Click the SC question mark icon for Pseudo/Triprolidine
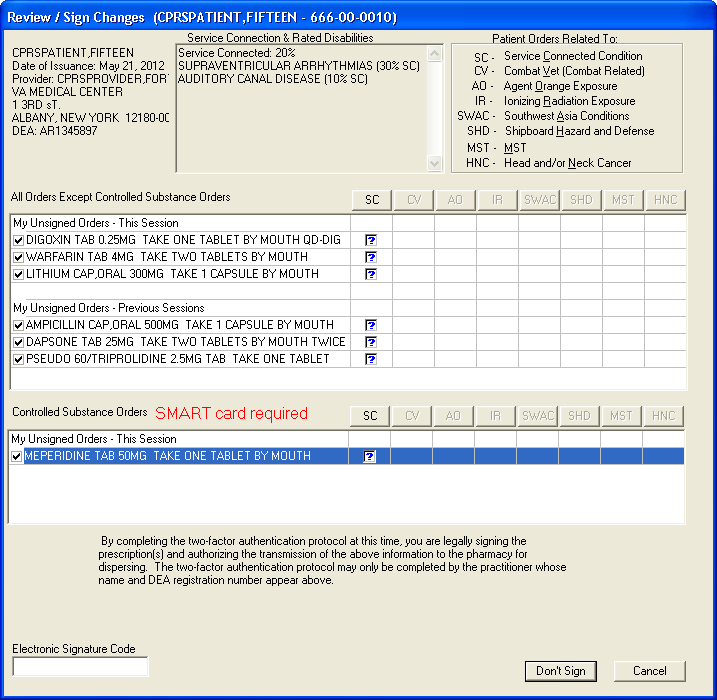The height and width of the screenshot is (700, 717). pos(371,359)
